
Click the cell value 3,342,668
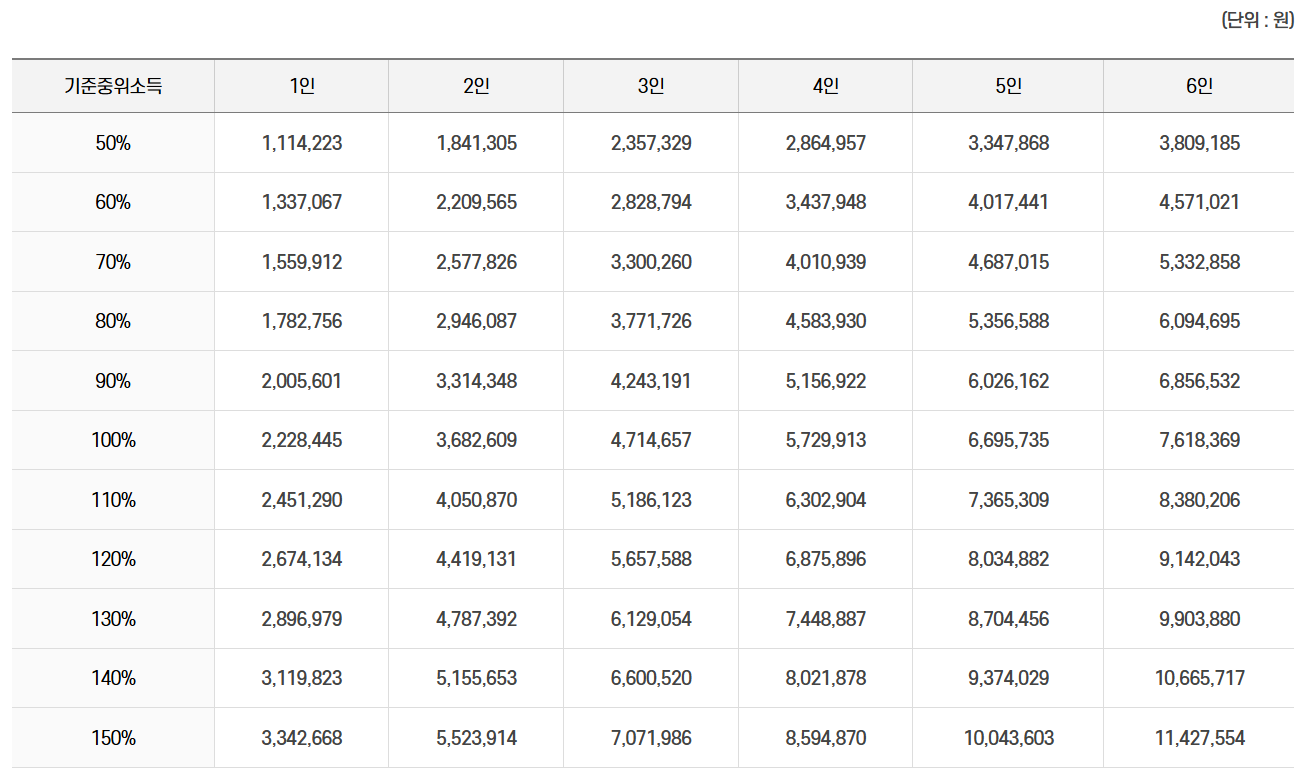302,738
